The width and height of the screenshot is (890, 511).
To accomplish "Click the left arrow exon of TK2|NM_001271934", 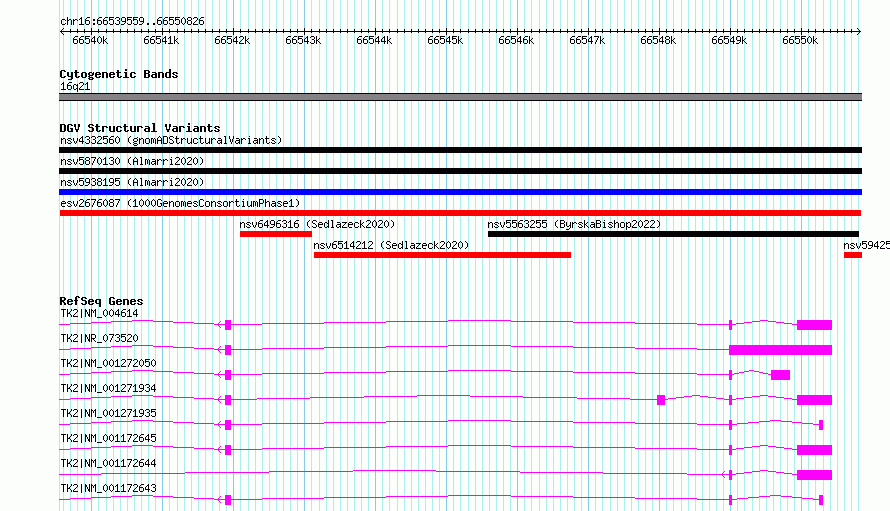I will [x=228, y=400].
